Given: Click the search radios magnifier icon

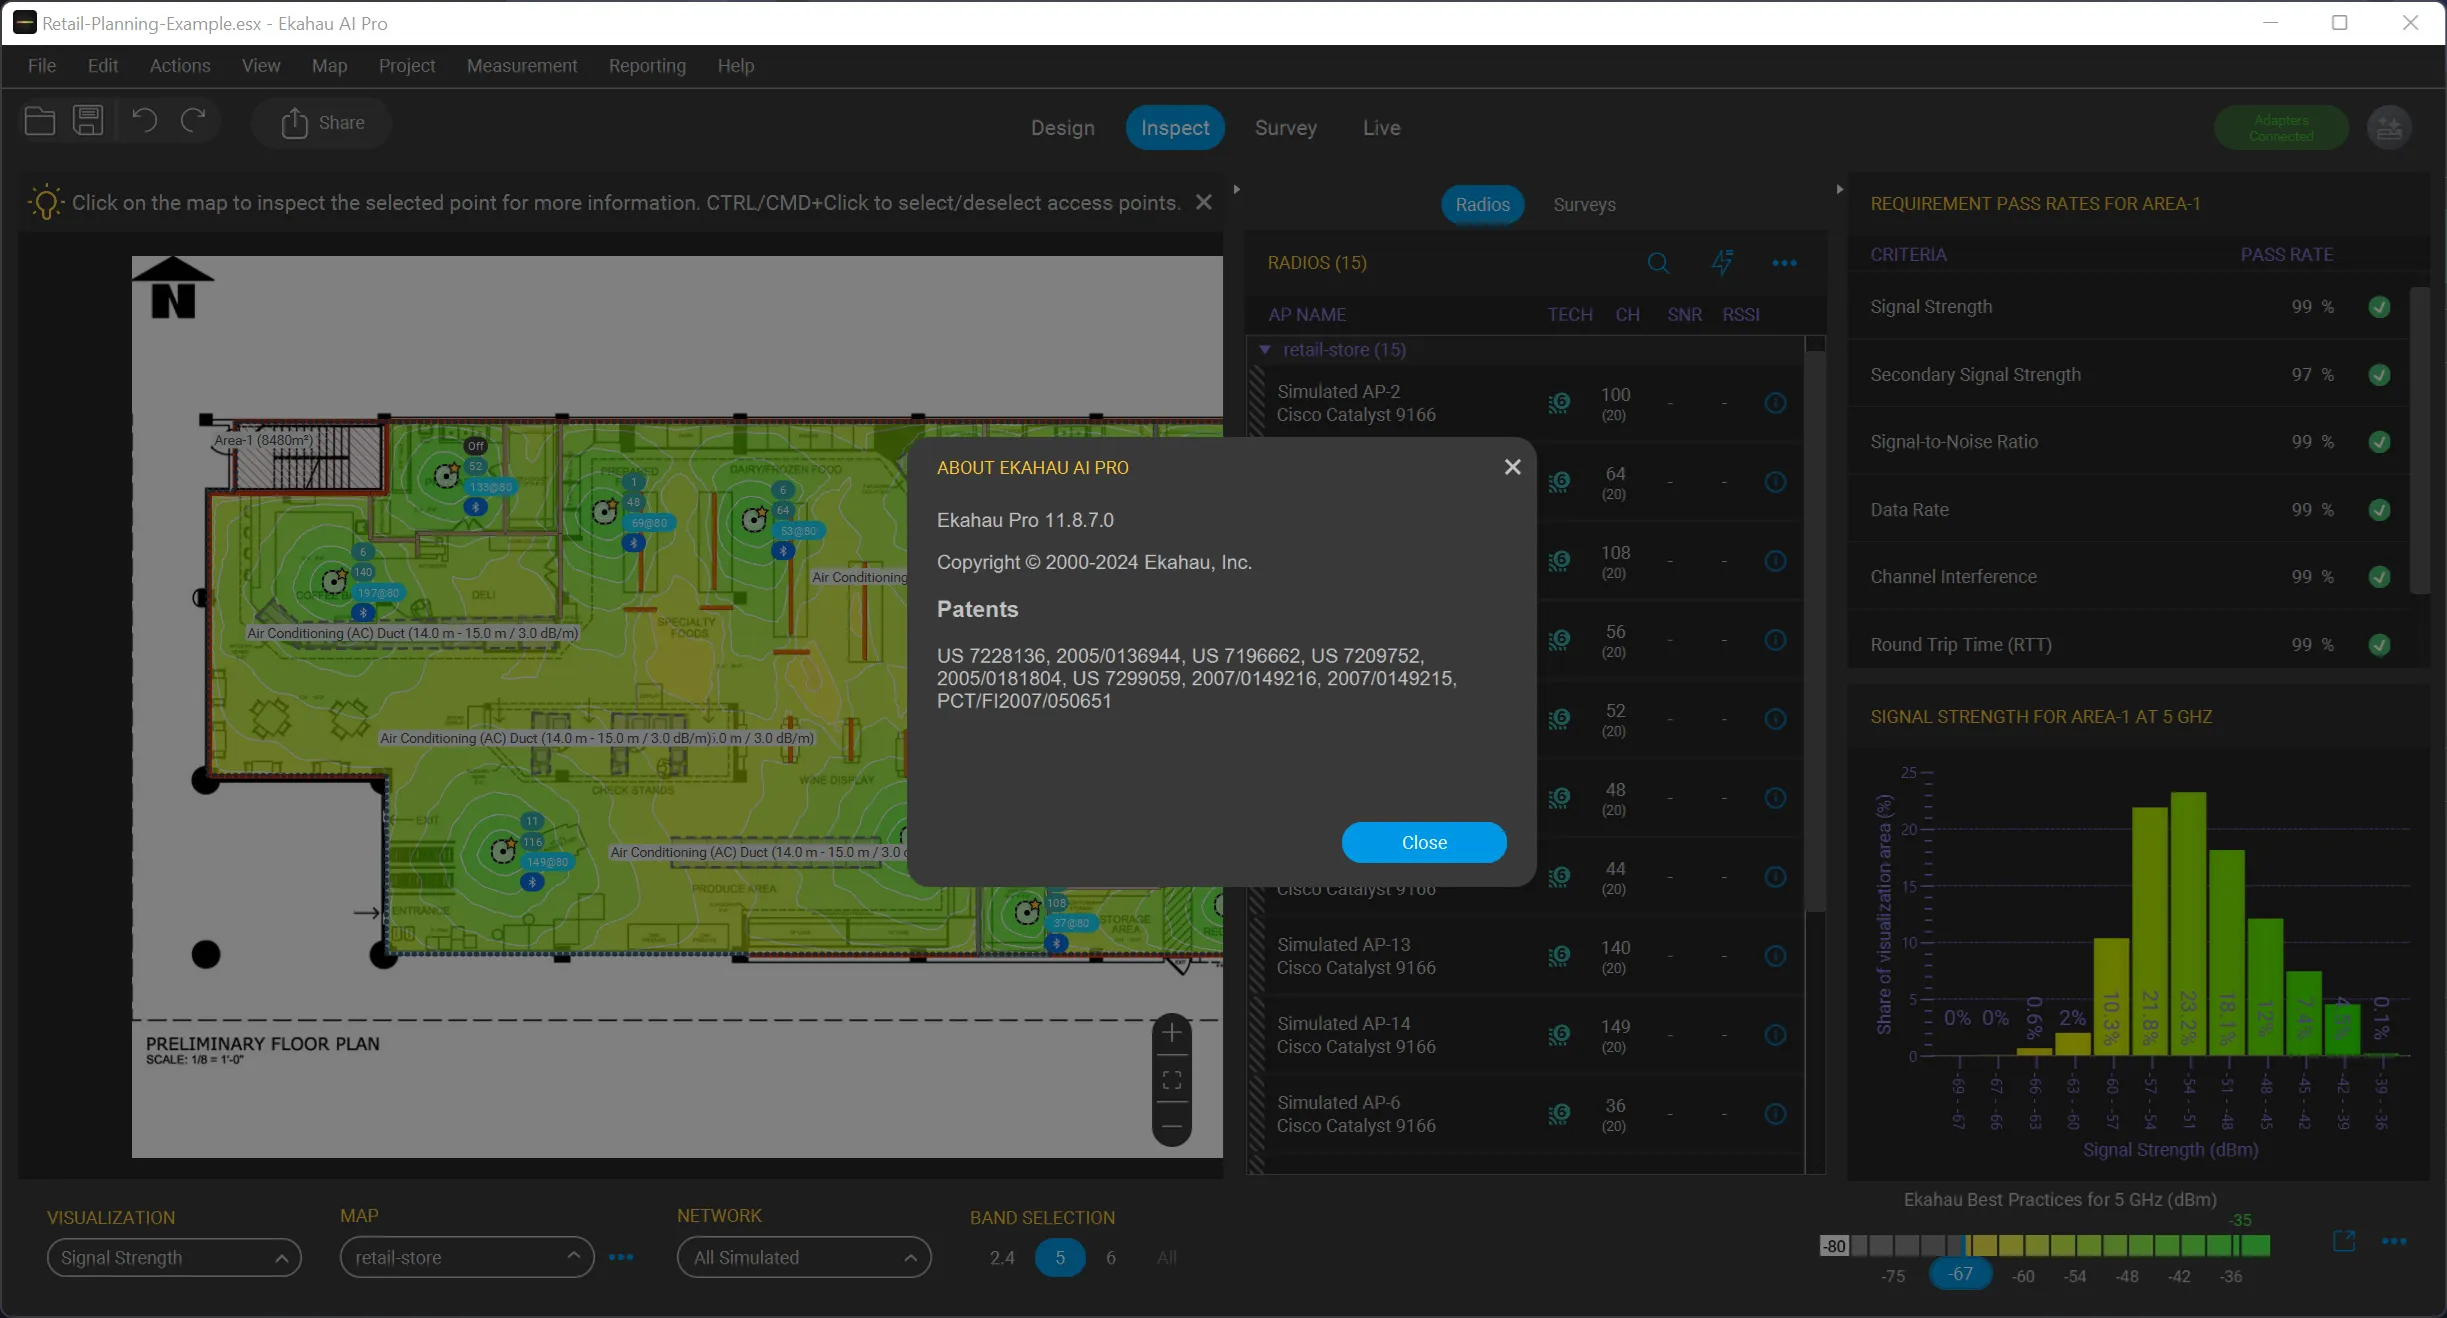Looking at the screenshot, I should click(1658, 263).
